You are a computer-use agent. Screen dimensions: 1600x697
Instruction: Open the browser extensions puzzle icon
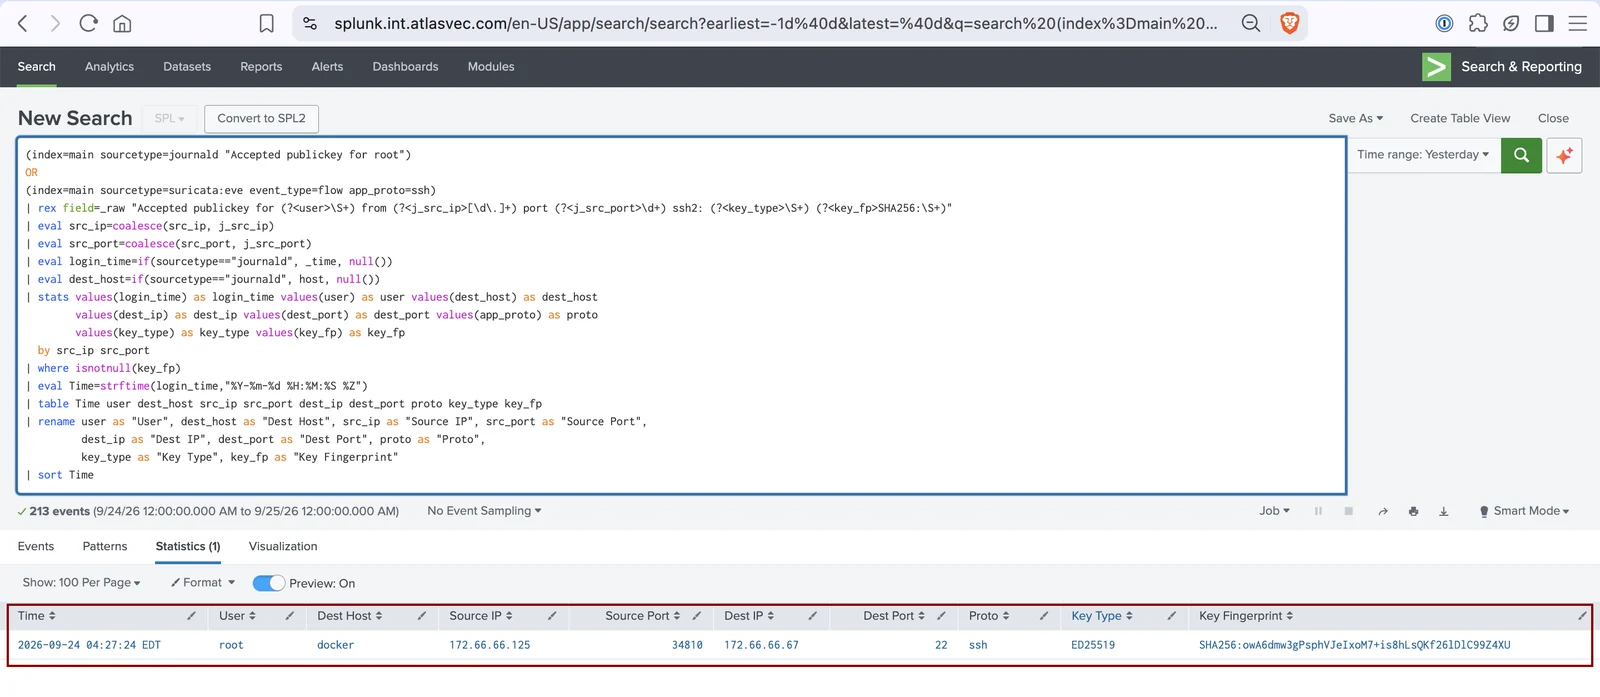(1478, 23)
